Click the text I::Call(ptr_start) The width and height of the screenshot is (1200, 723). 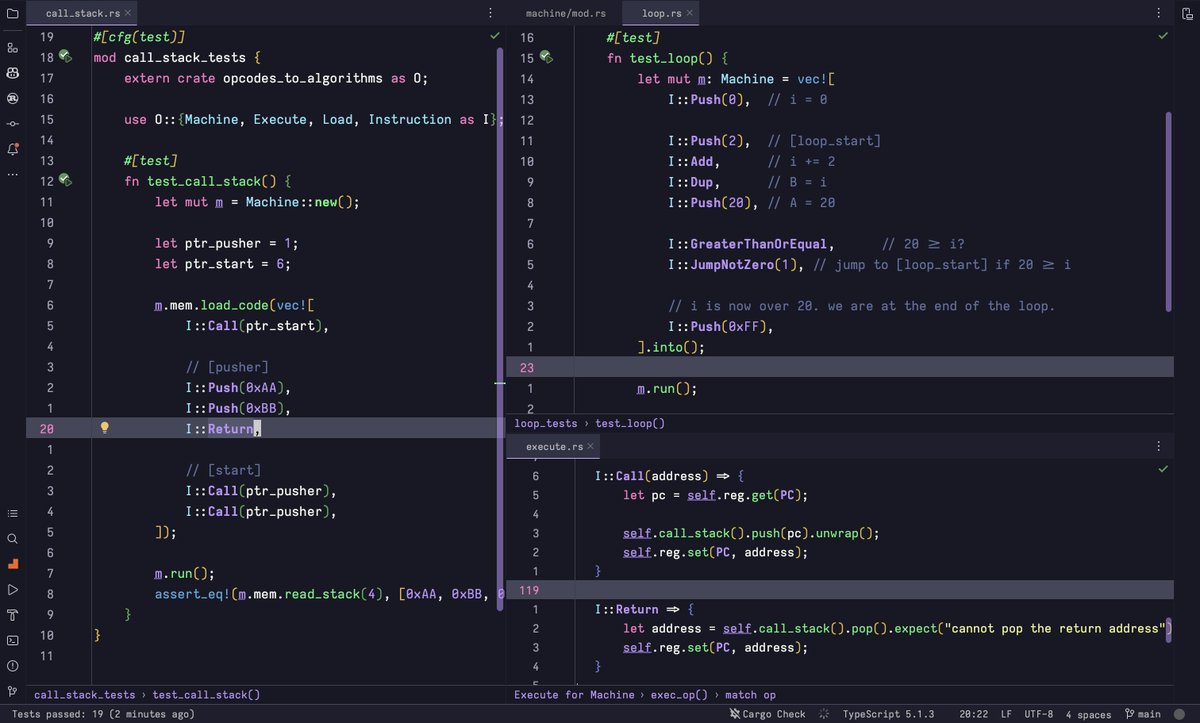(254, 325)
